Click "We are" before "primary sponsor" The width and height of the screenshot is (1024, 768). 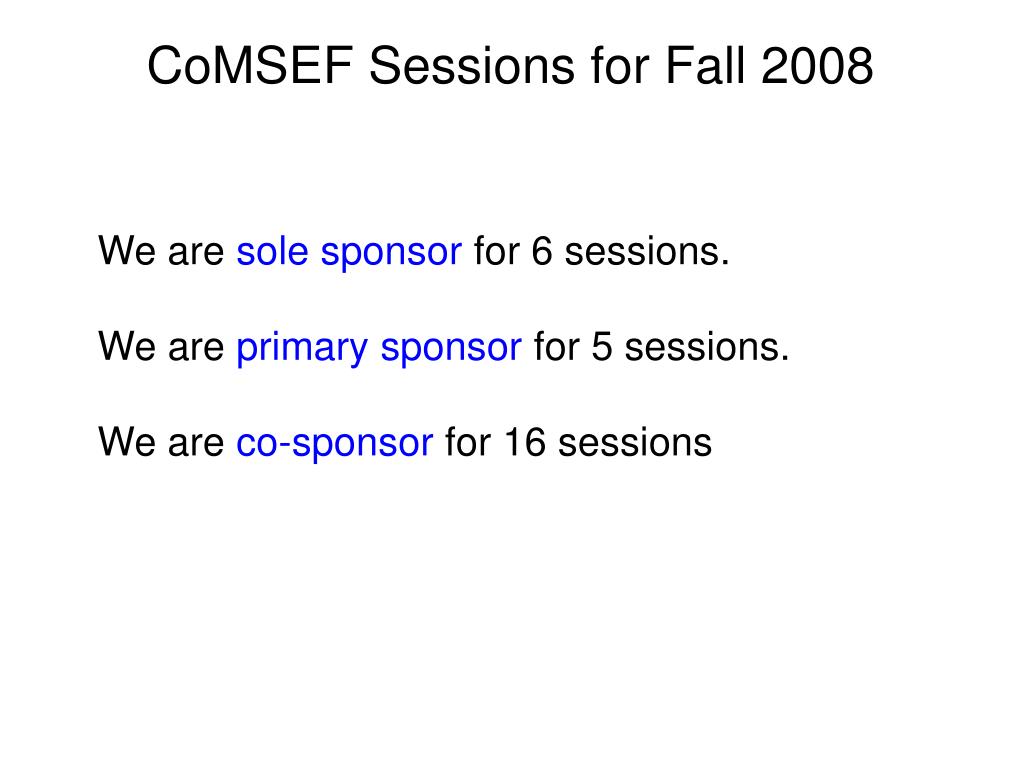pos(161,347)
